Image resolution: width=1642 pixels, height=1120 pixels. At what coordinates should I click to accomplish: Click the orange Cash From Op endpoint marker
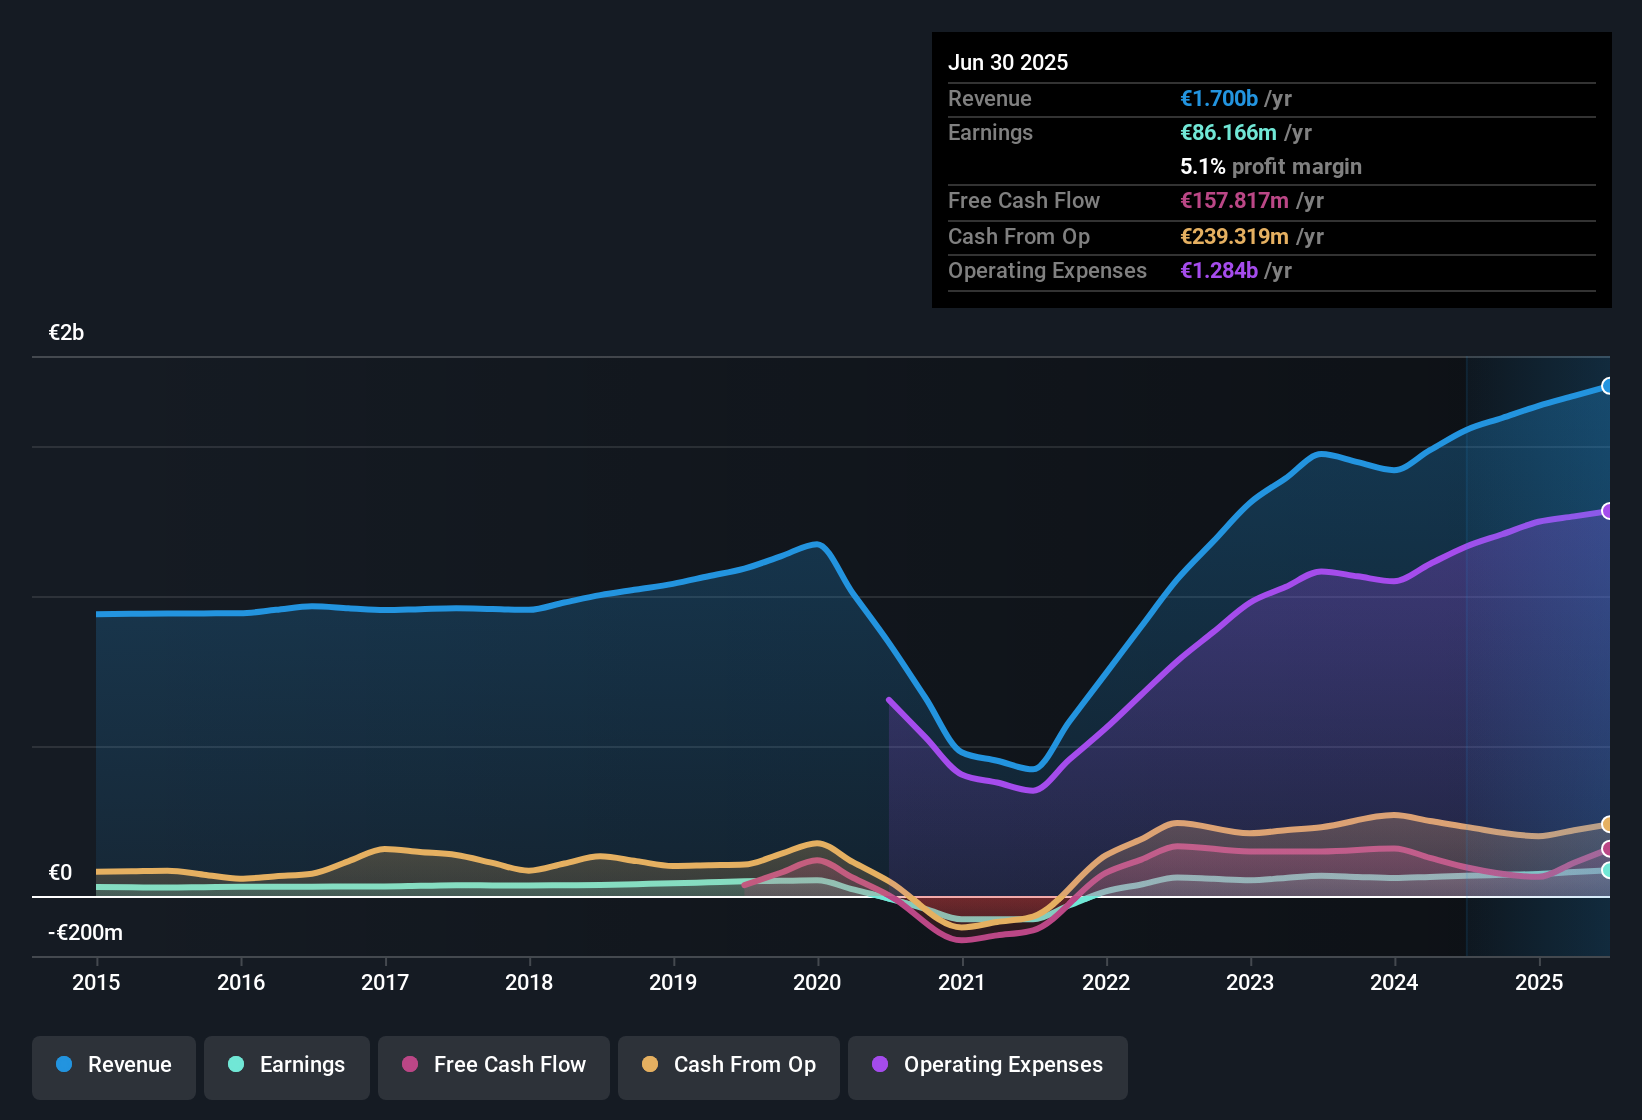pyautogui.click(x=1606, y=824)
